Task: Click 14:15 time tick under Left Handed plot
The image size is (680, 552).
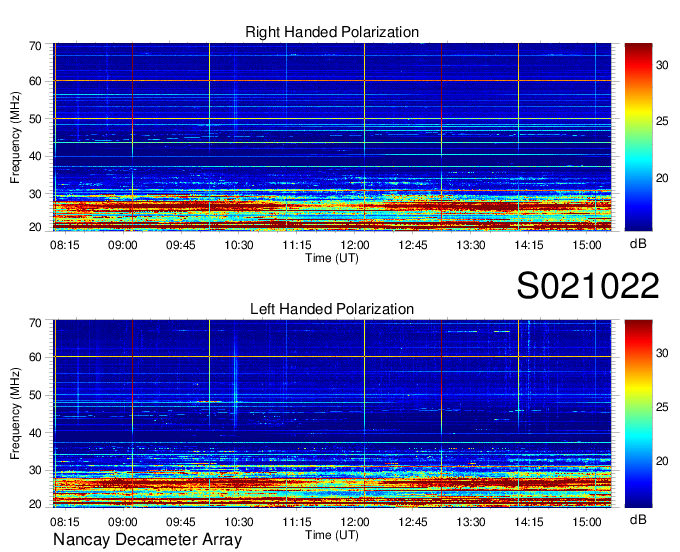Action: 529,522
